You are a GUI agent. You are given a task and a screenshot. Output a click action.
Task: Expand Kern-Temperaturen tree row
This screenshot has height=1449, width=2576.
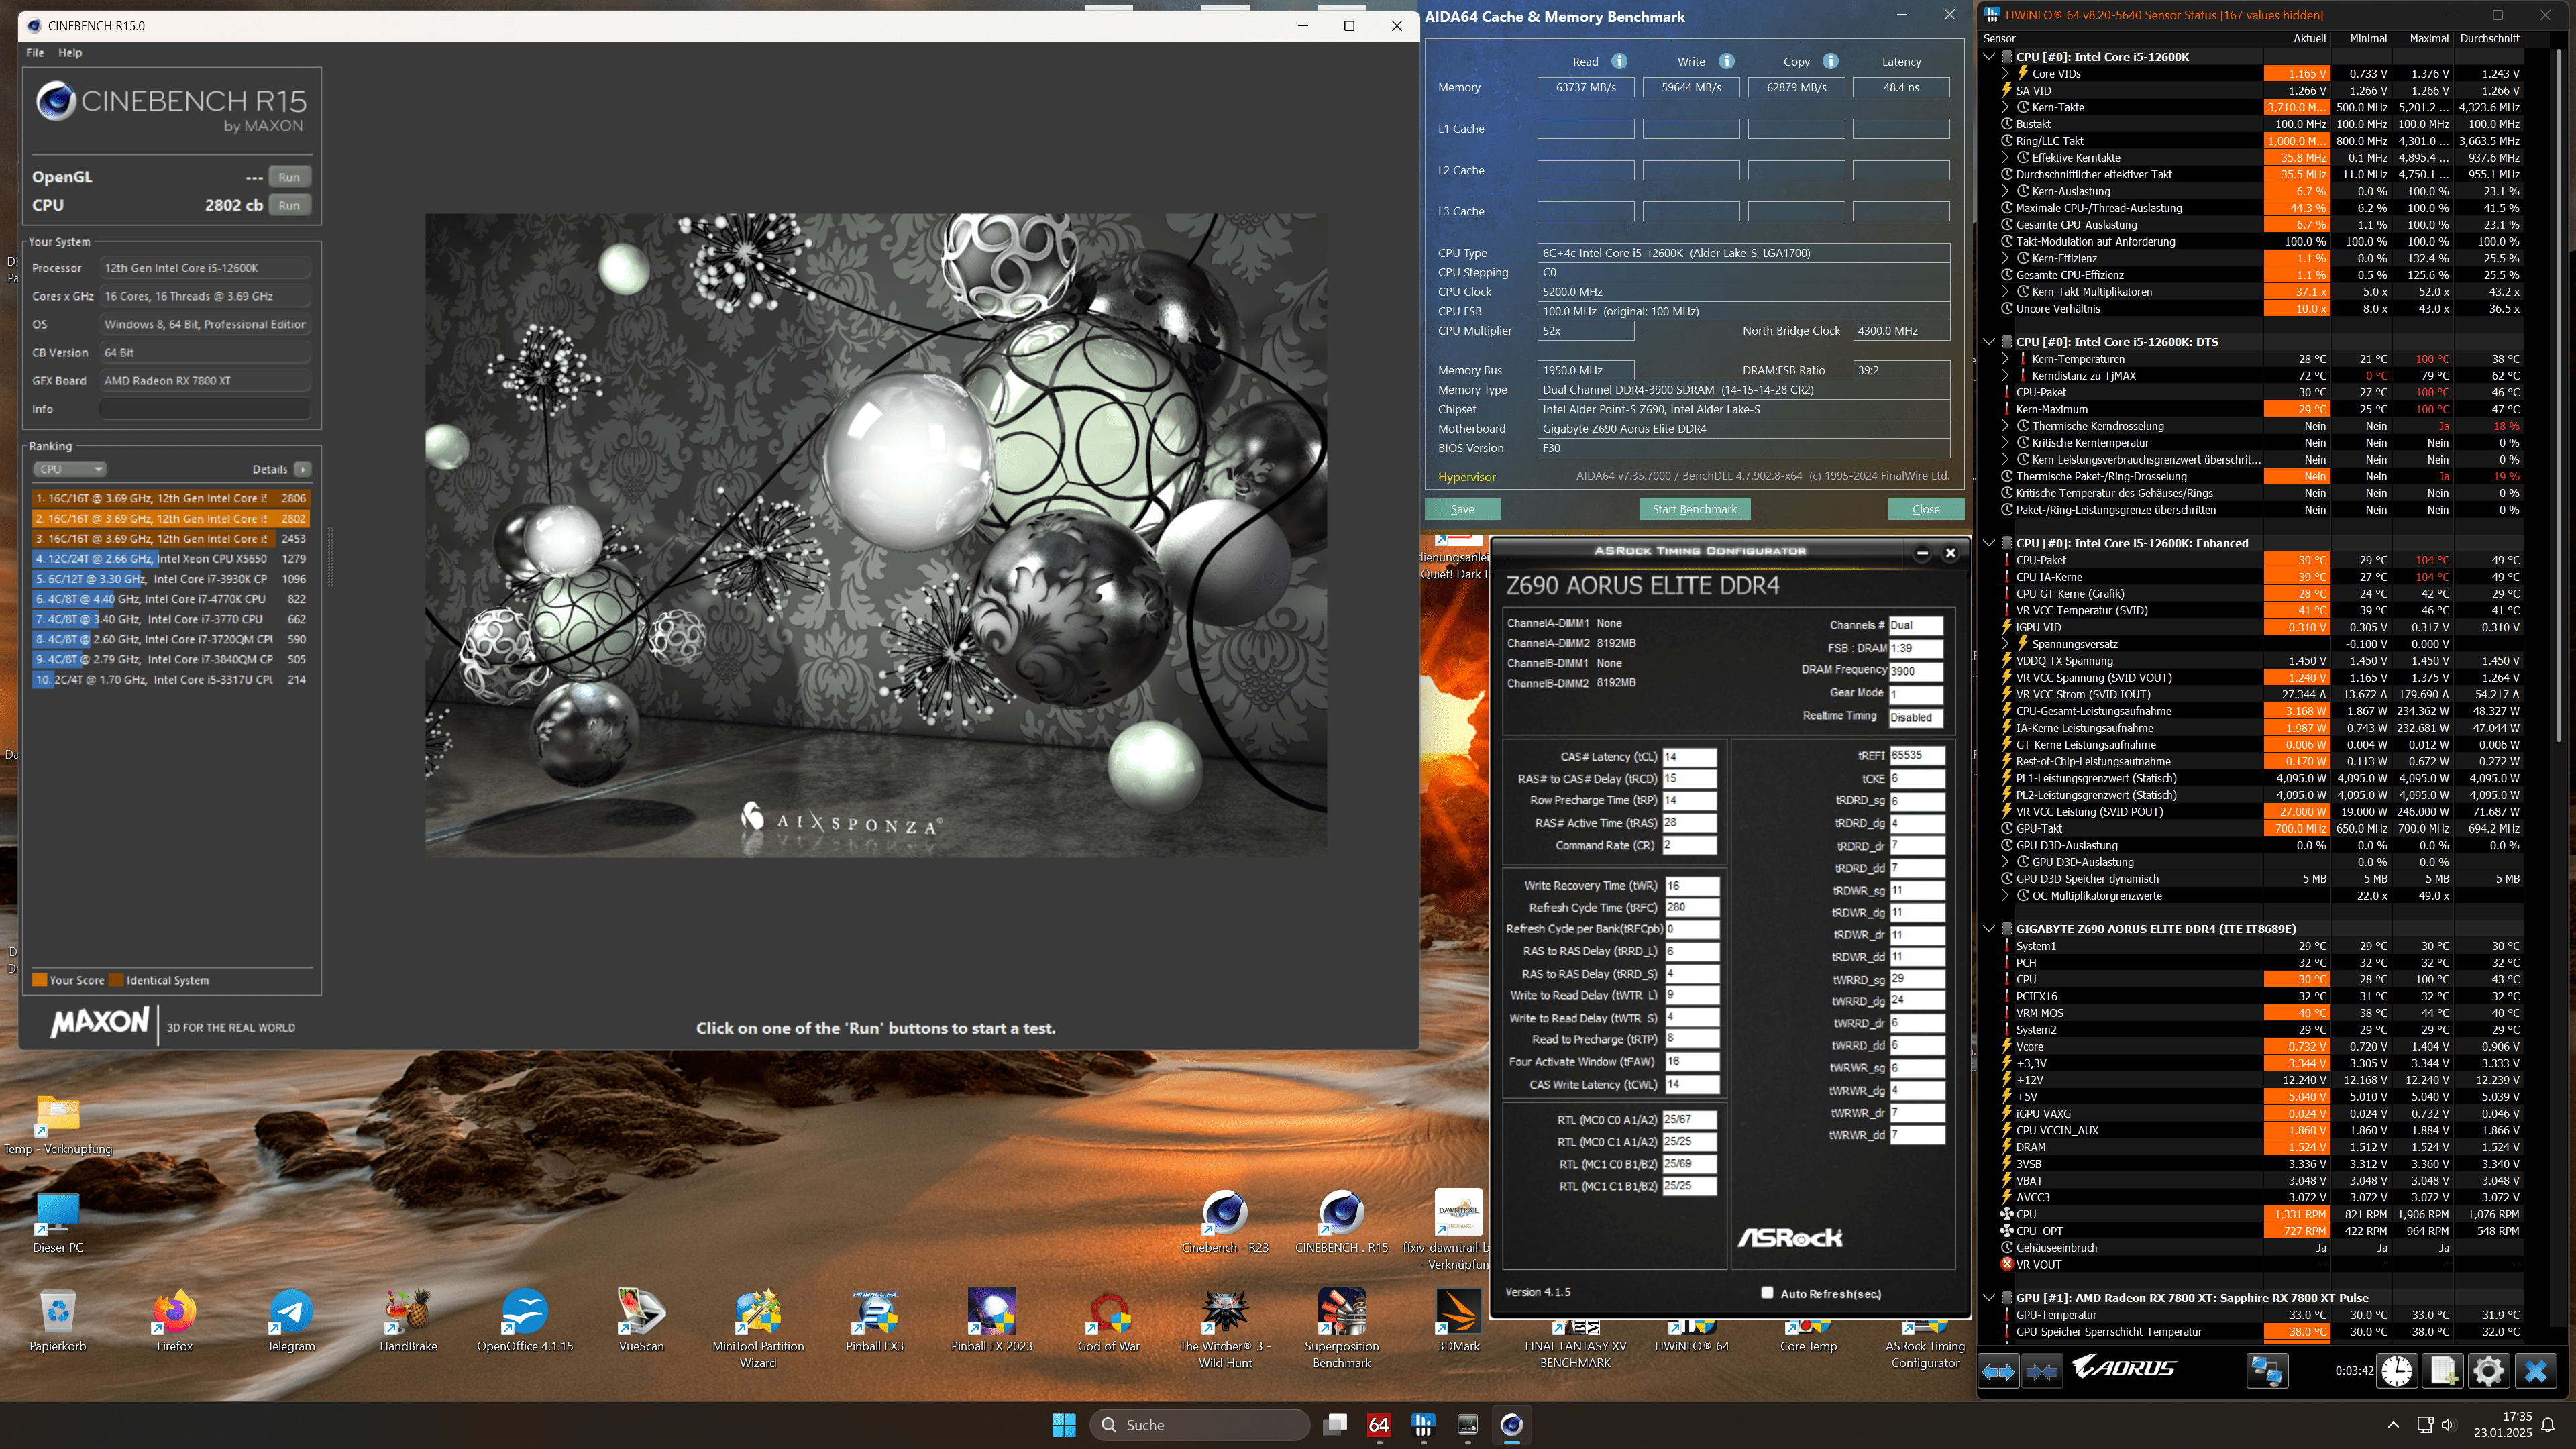[x=2005, y=359]
